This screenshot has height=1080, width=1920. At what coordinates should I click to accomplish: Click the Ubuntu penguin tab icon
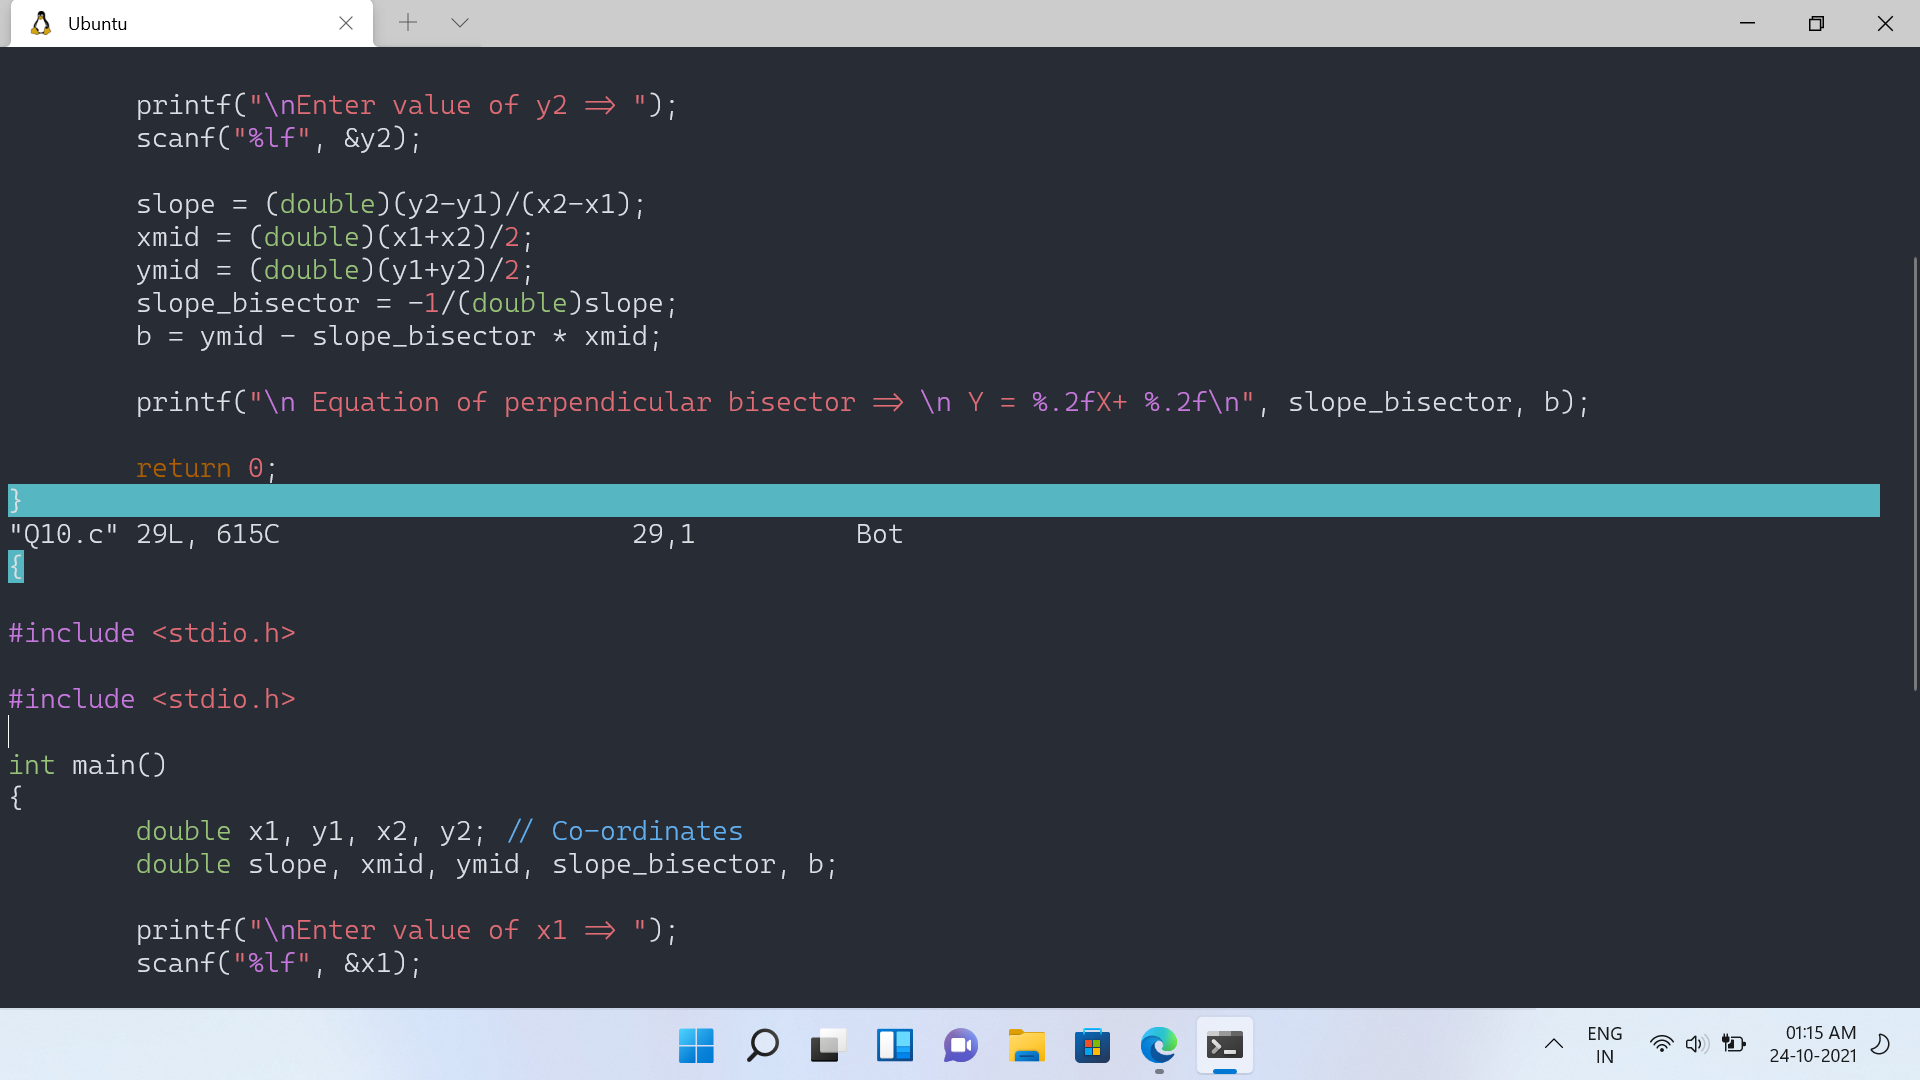41,23
